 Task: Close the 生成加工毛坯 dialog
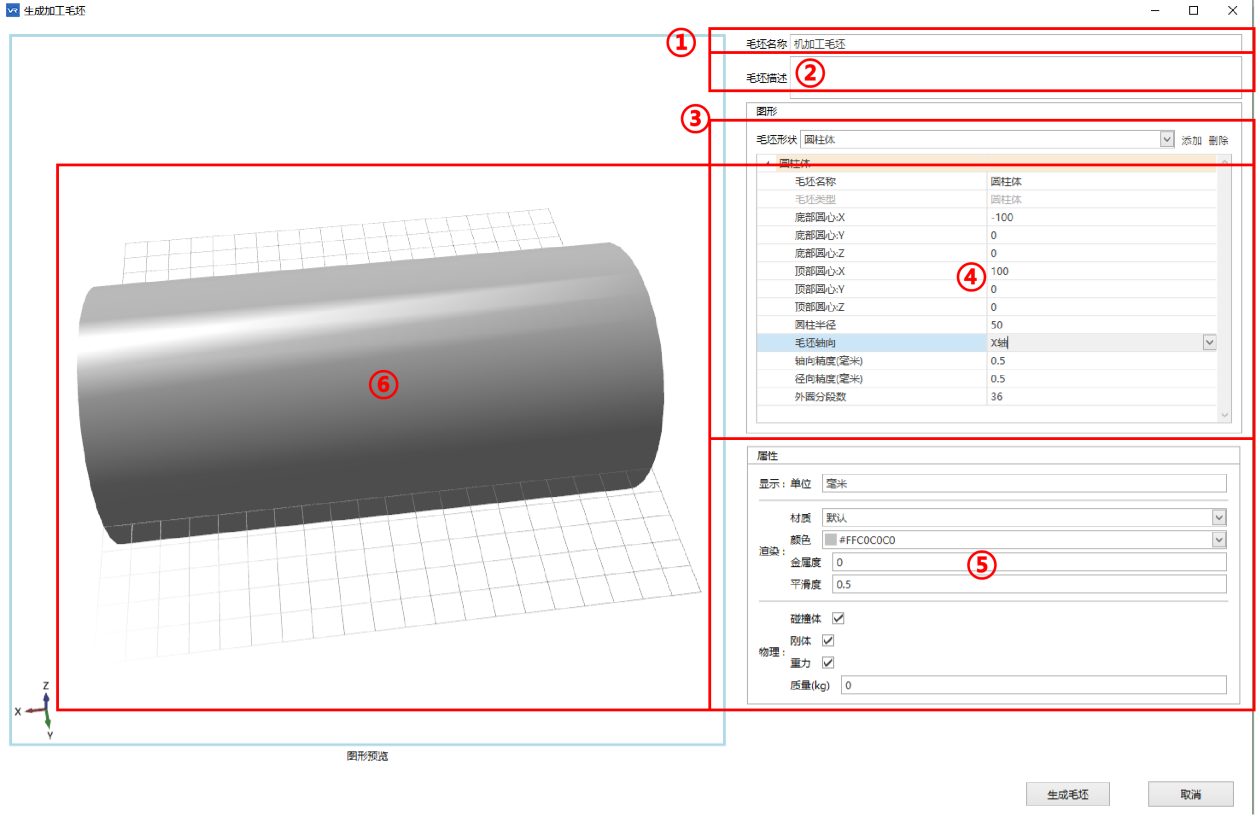1232,10
